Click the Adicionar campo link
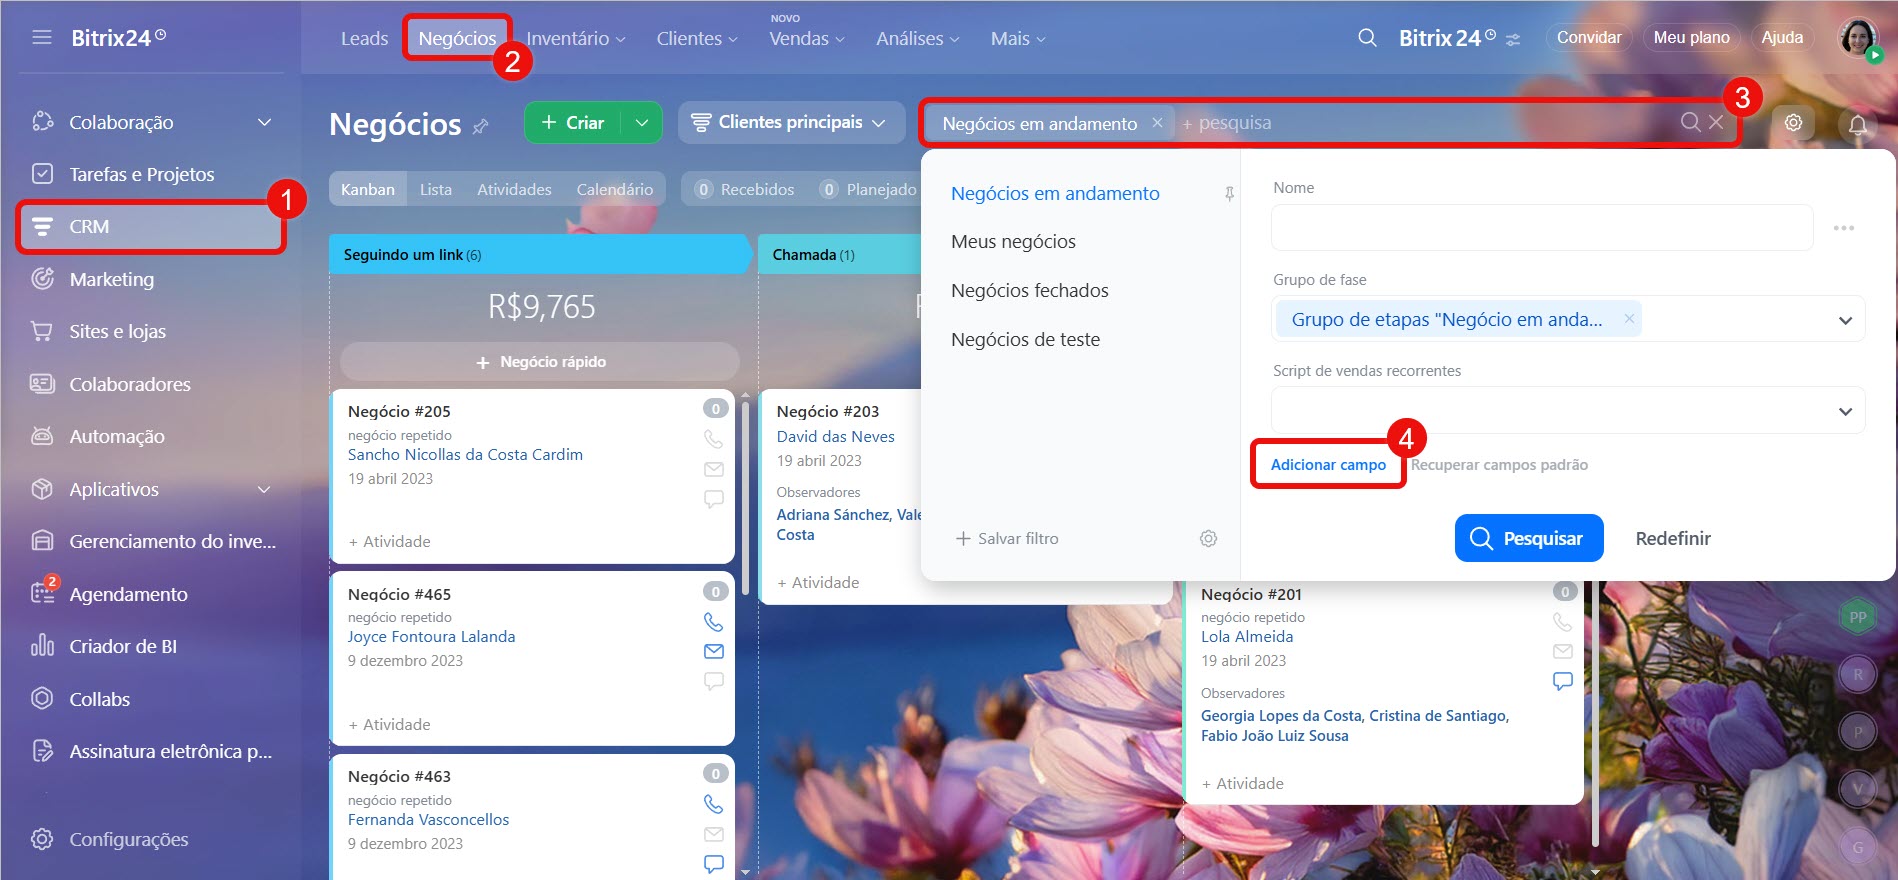Viewport: 1898px width, 880px height. [x=1327, y=465]
